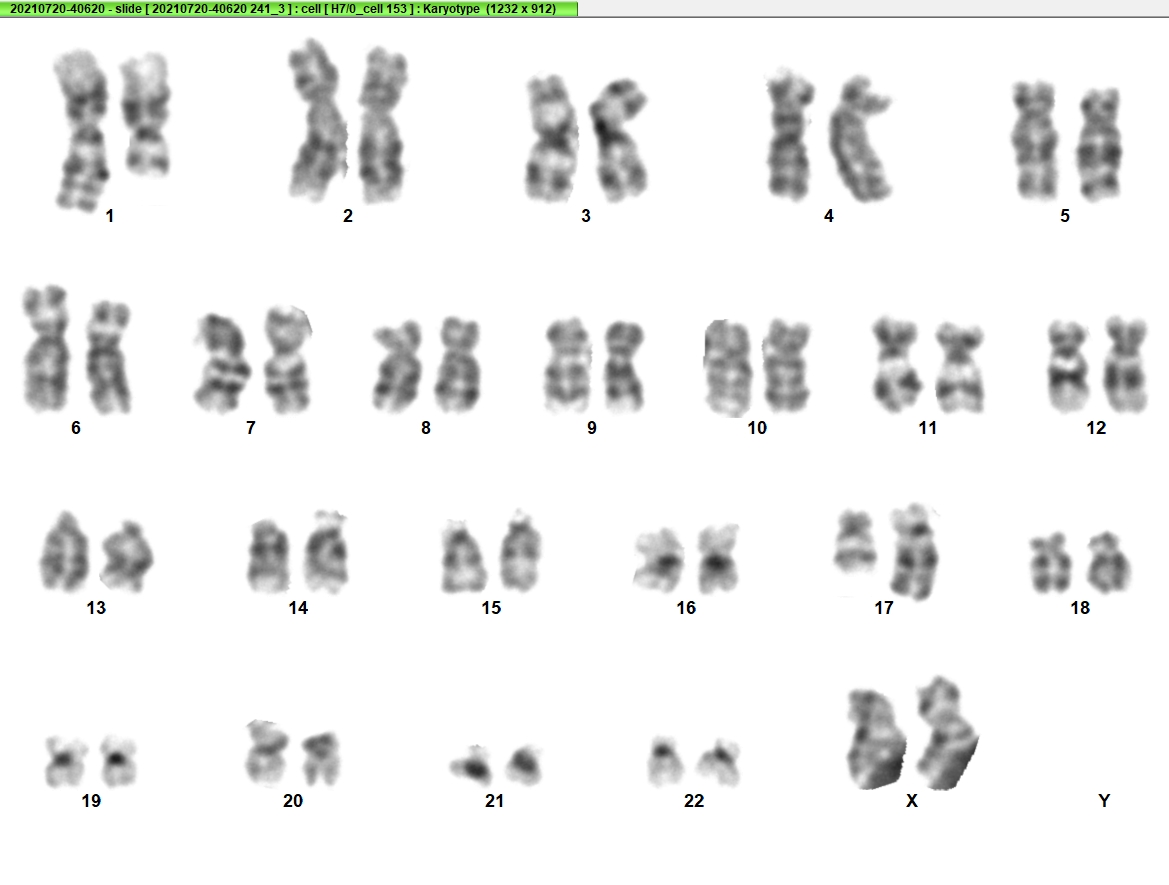This screenshot has height=885, width=1169.
Task: Click the number 13 pair label
Action: (x=96, y=608)
